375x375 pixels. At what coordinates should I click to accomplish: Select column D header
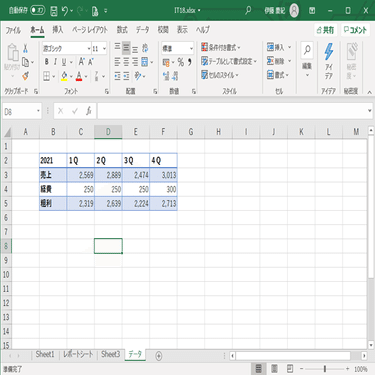coord(108,132)
